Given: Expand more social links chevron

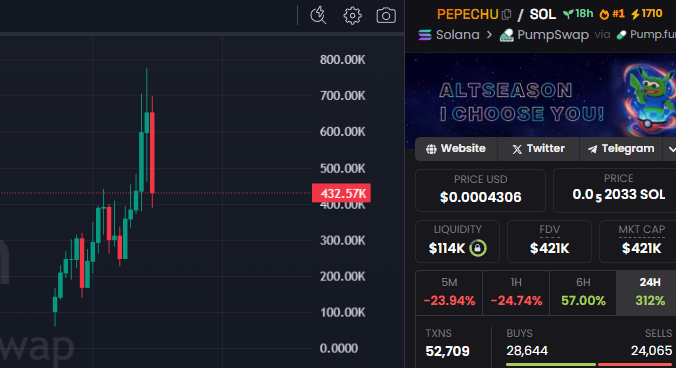Looking at the screenshot, I should pyautogui.click(x=670, y=149).
